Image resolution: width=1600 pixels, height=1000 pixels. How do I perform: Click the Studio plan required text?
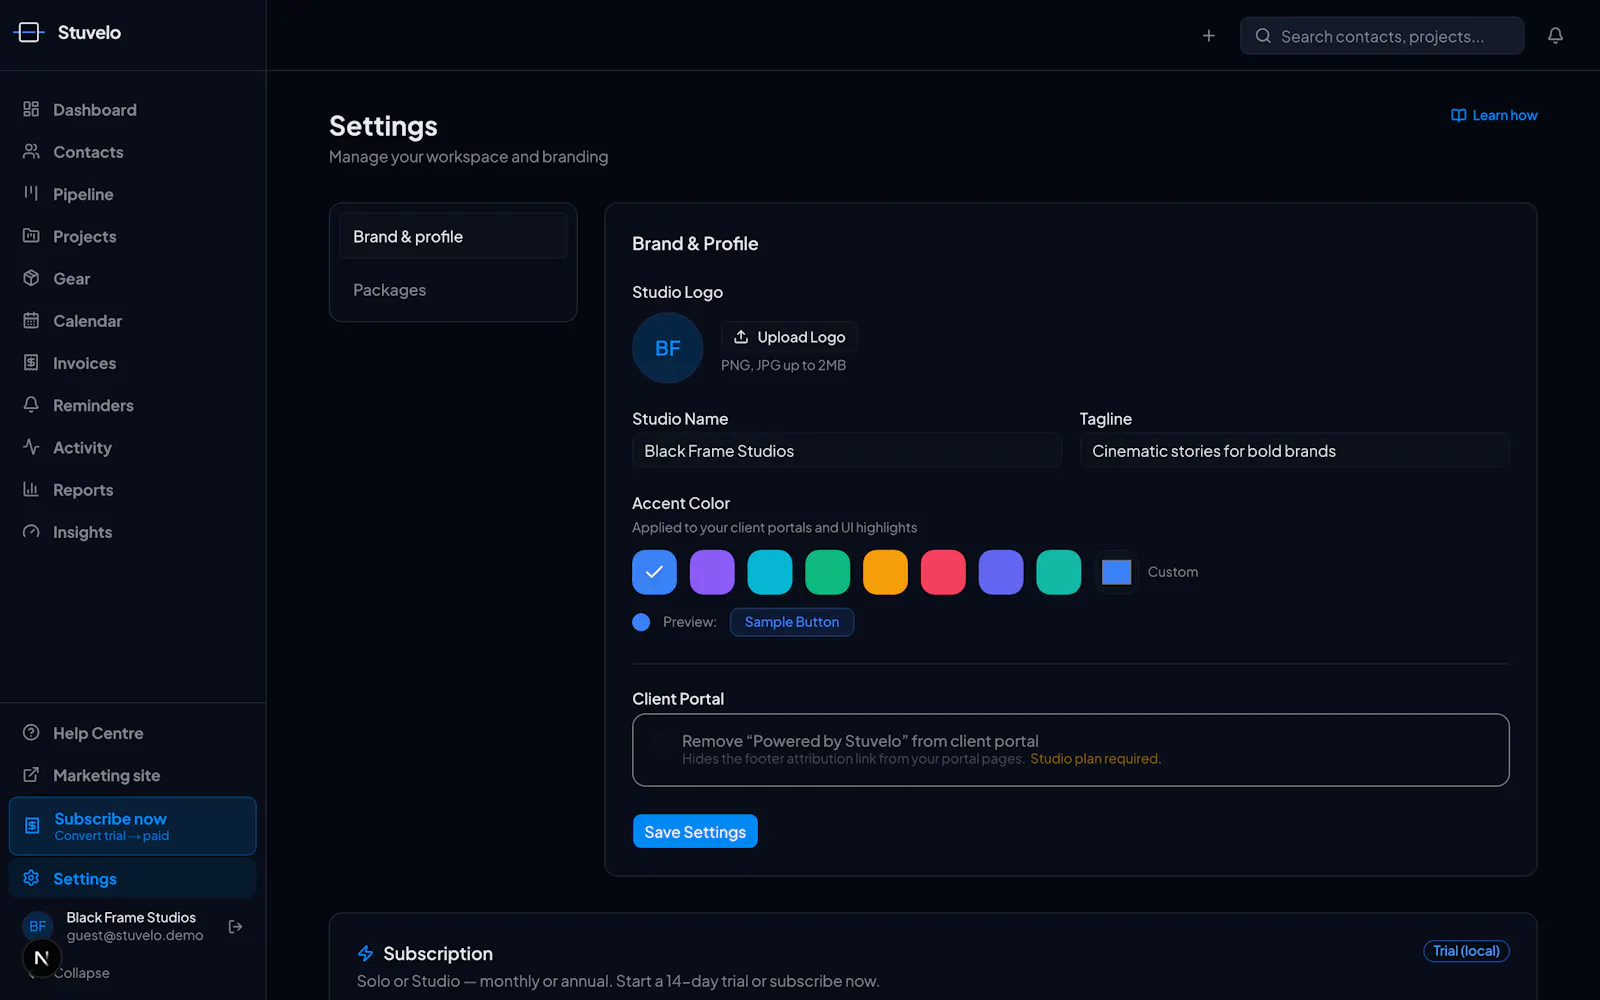pos(1095,759)
